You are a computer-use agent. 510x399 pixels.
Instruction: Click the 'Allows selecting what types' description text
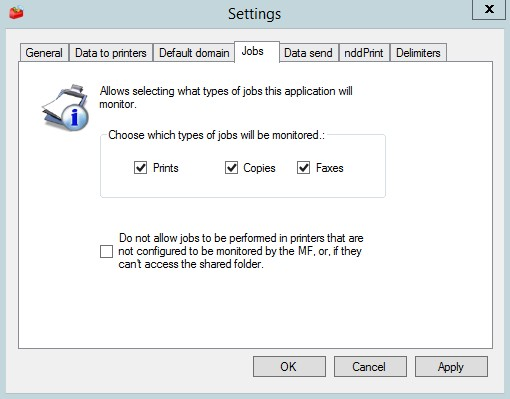point(226,97)
